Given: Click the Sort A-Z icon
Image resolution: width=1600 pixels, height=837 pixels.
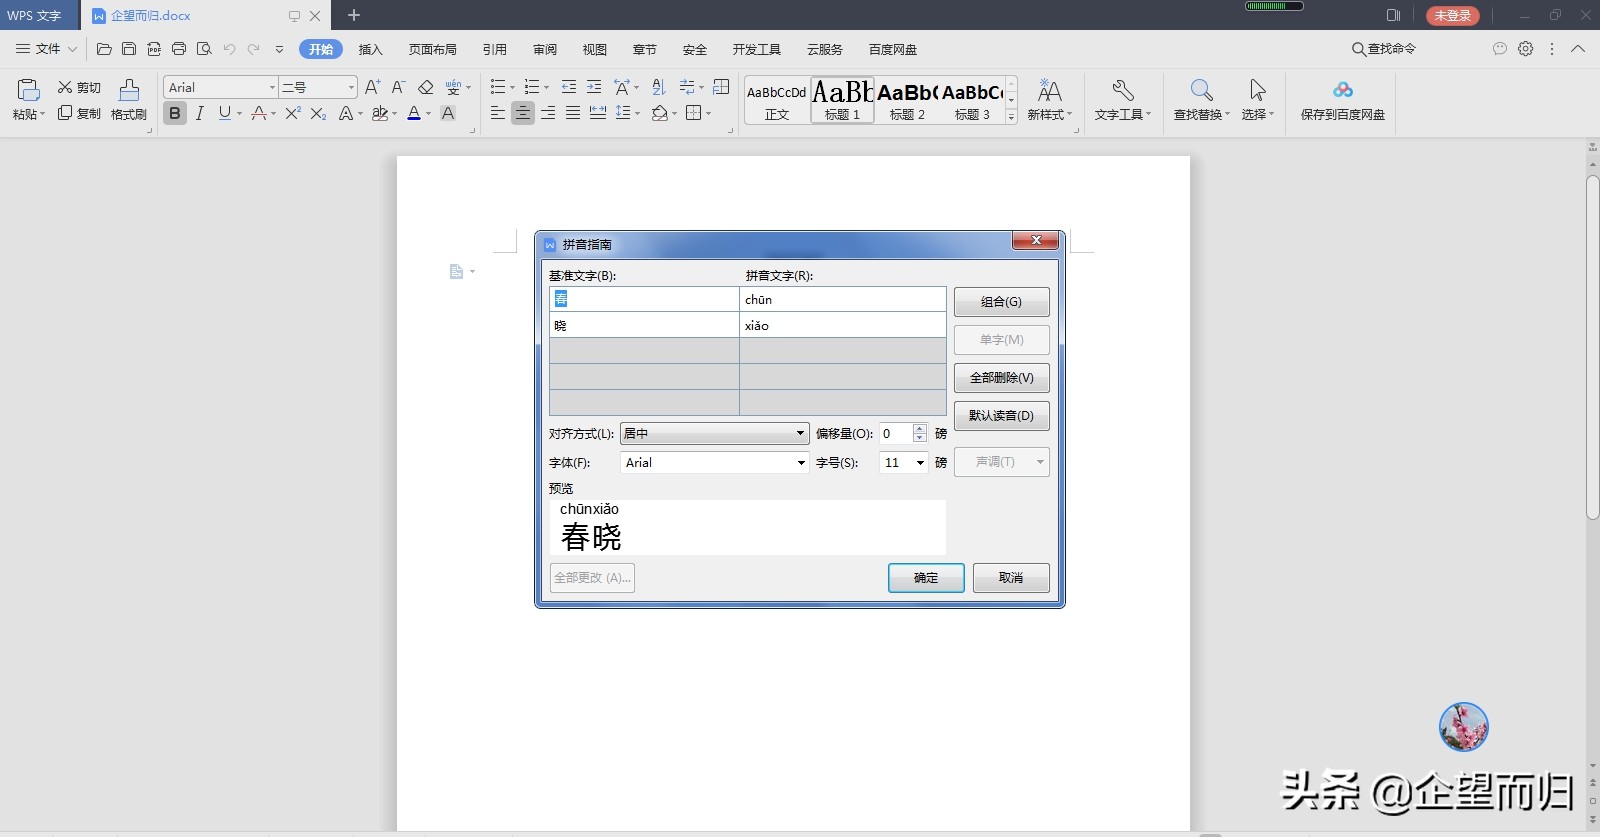Looking at the screenshot, I should 658,87.
